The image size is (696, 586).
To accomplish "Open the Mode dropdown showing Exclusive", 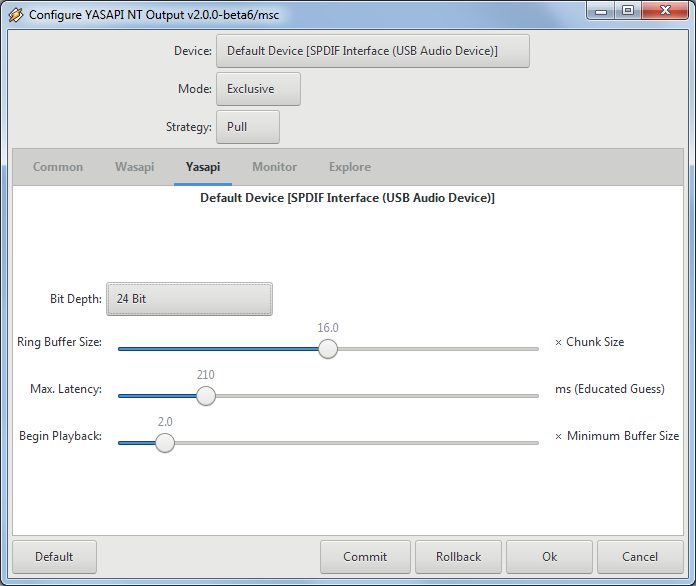I will (258, 89).
